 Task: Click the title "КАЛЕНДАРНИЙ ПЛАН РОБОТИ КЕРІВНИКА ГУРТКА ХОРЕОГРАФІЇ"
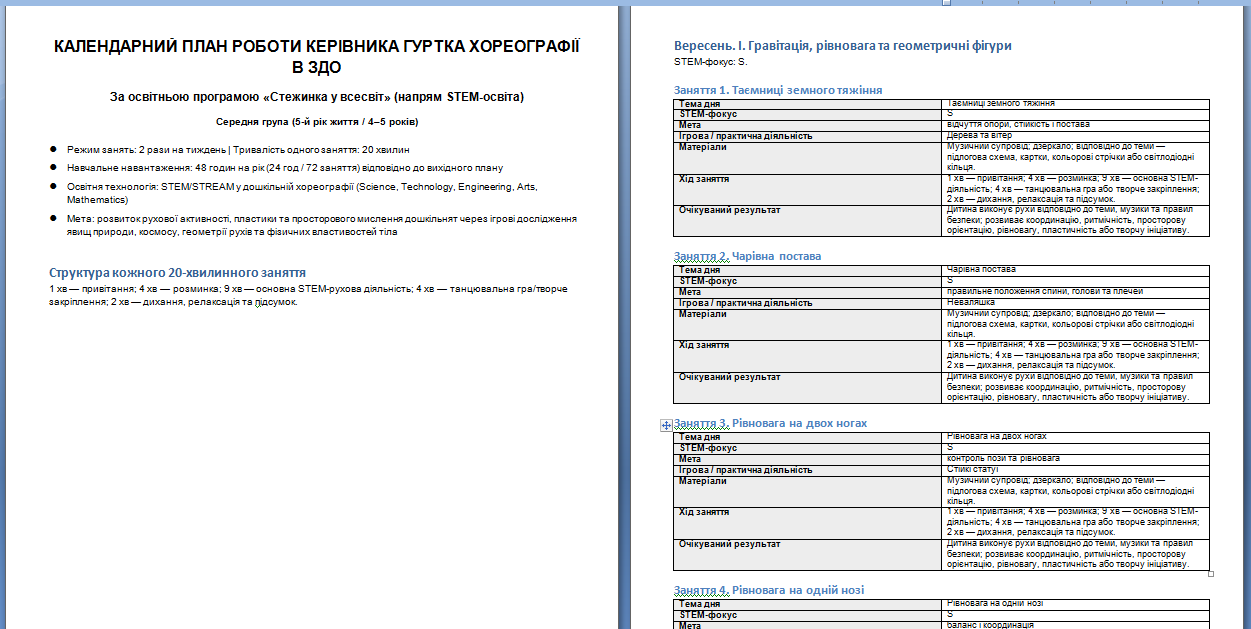(x=317, y=47)
